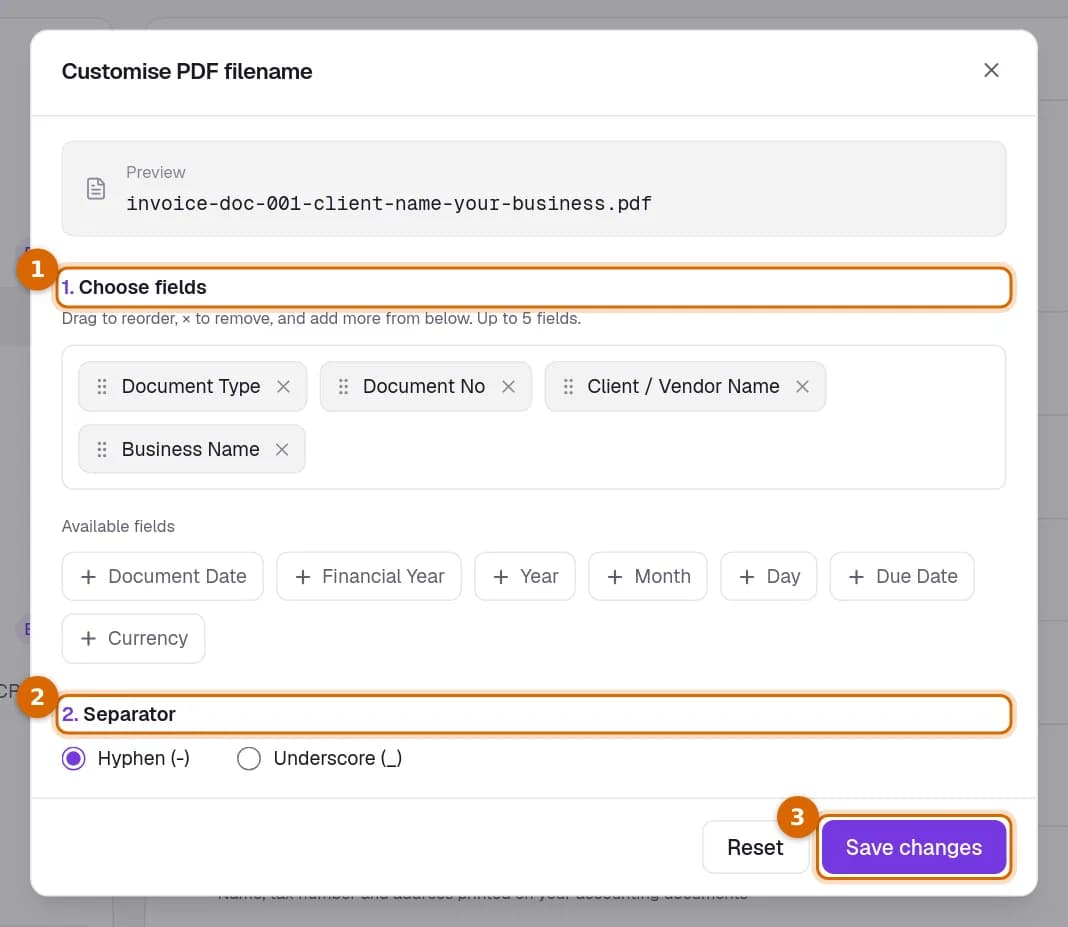Add the Financial Year field
Image resolution: width=1068 pixels, height=927 pixels.
point(369,576)
